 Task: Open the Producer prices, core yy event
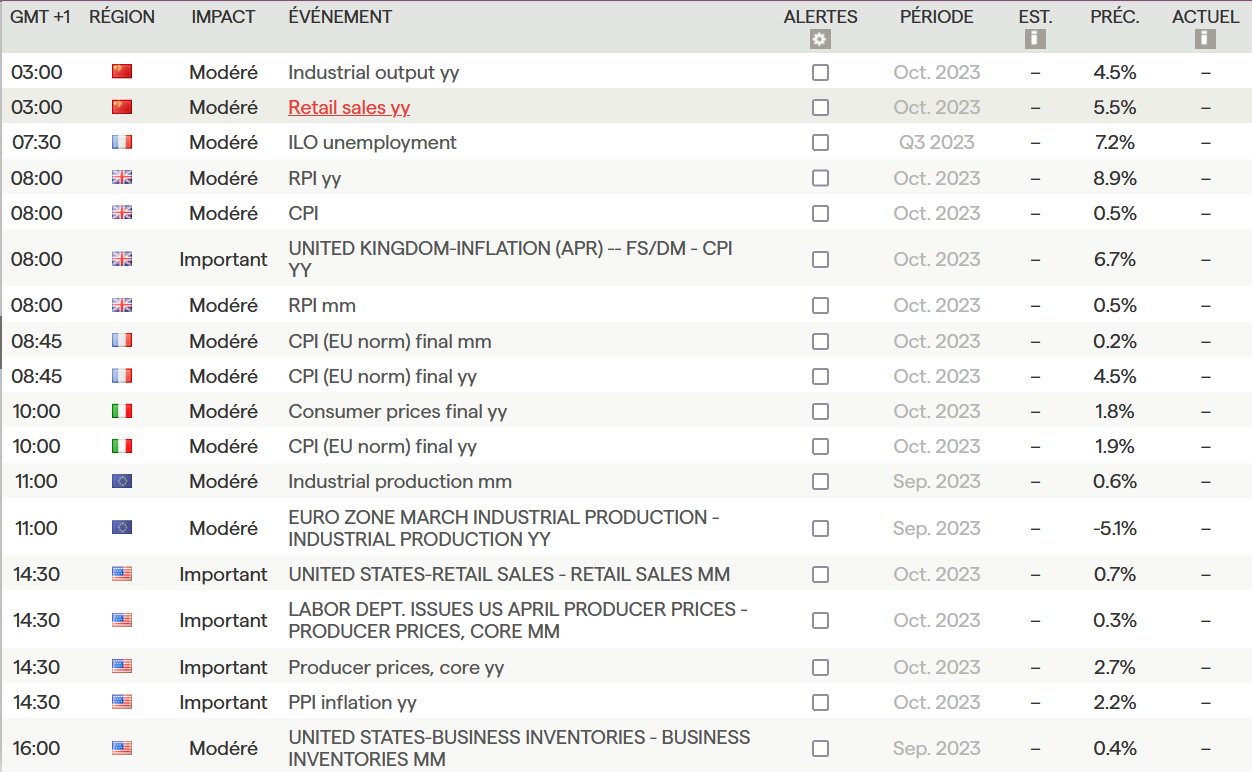396,667
